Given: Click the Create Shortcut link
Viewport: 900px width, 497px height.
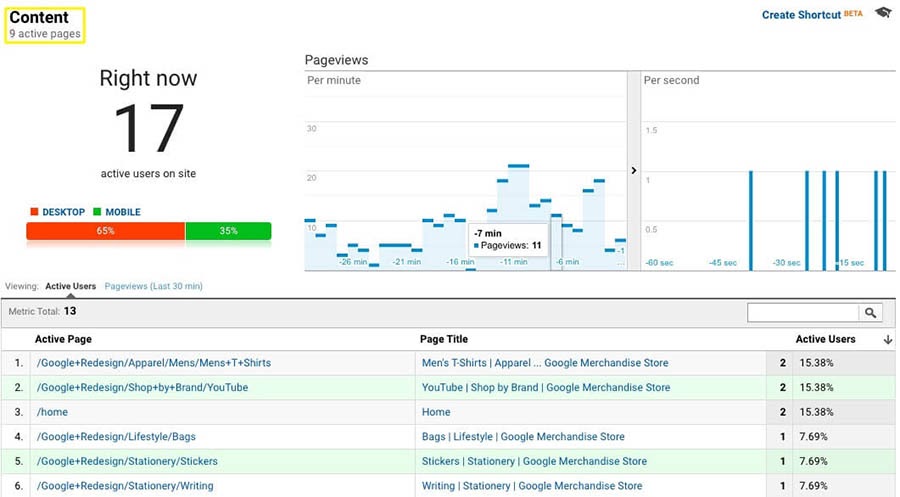Looking at the screenshot, I should click(801, 15).
